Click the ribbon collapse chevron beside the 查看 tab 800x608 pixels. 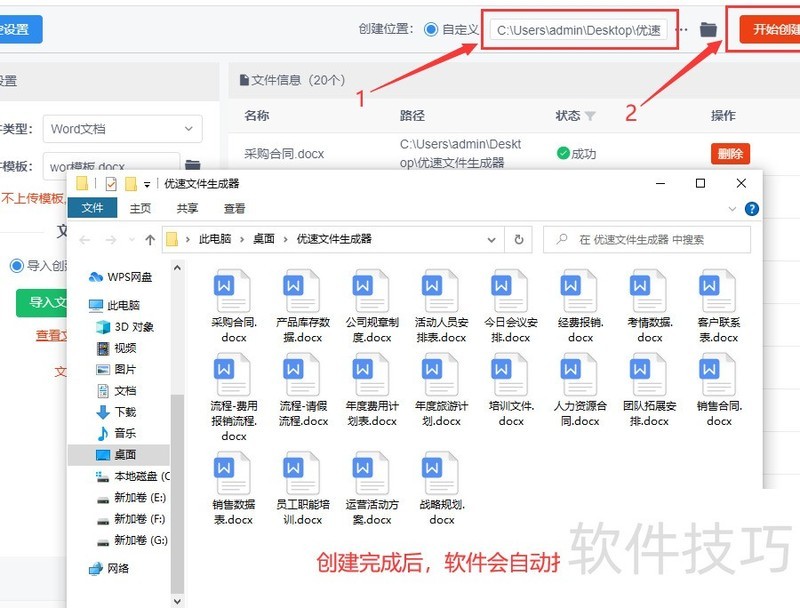tap(733, 208)
